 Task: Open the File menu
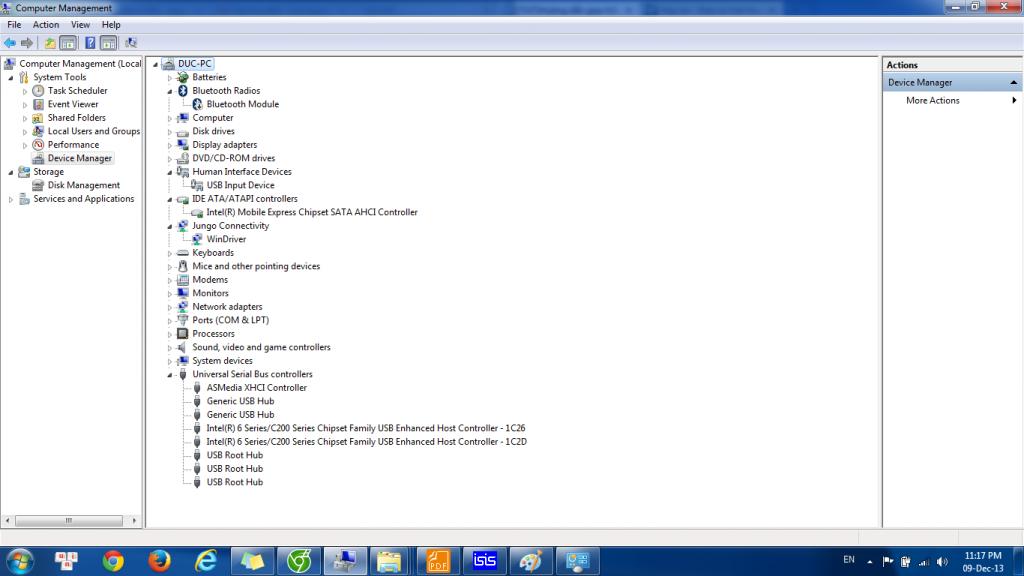14,25
